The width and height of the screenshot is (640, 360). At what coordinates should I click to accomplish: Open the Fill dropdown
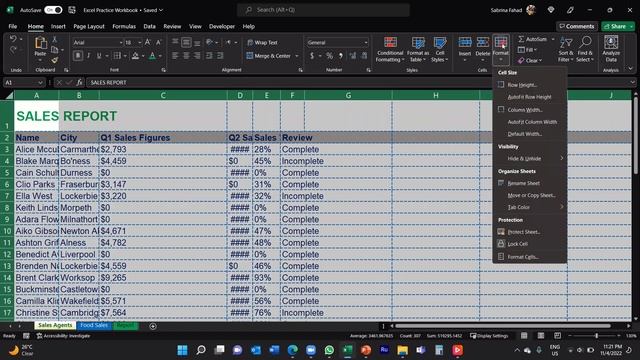tap(527, 50)
